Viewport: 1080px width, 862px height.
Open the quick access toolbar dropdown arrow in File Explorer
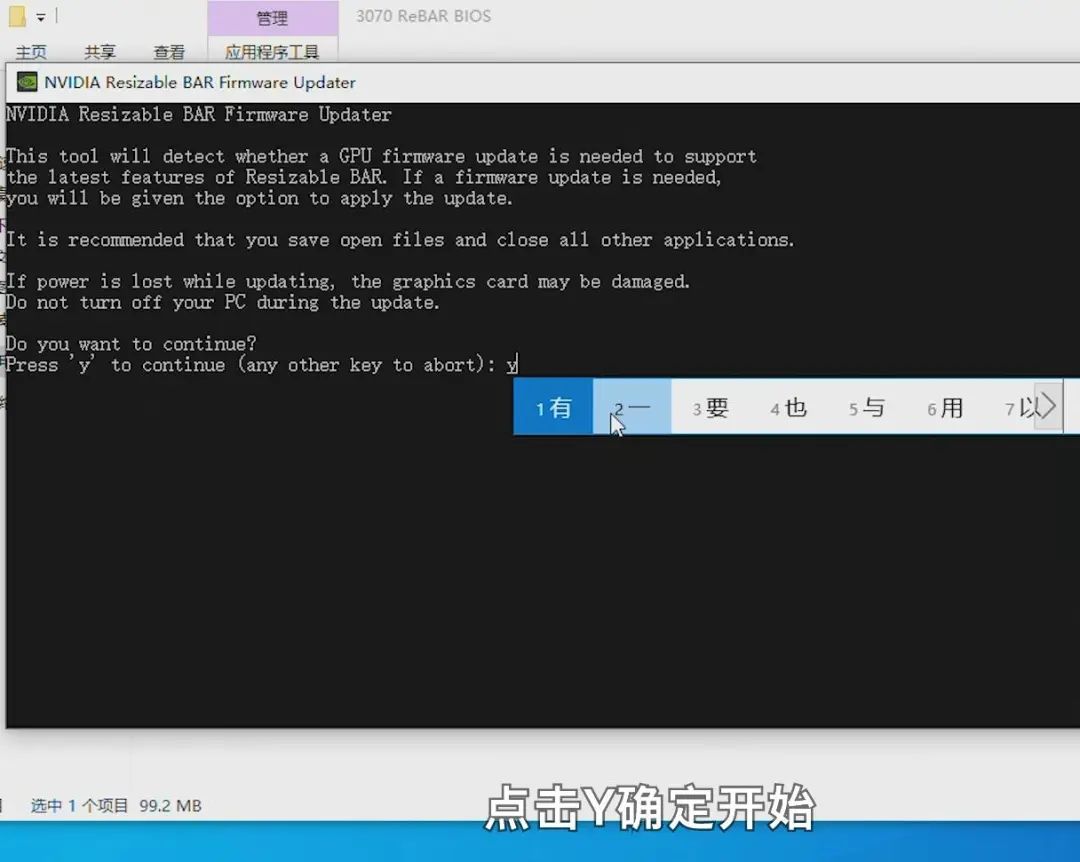pyautogui.click(x=41, y=17)
